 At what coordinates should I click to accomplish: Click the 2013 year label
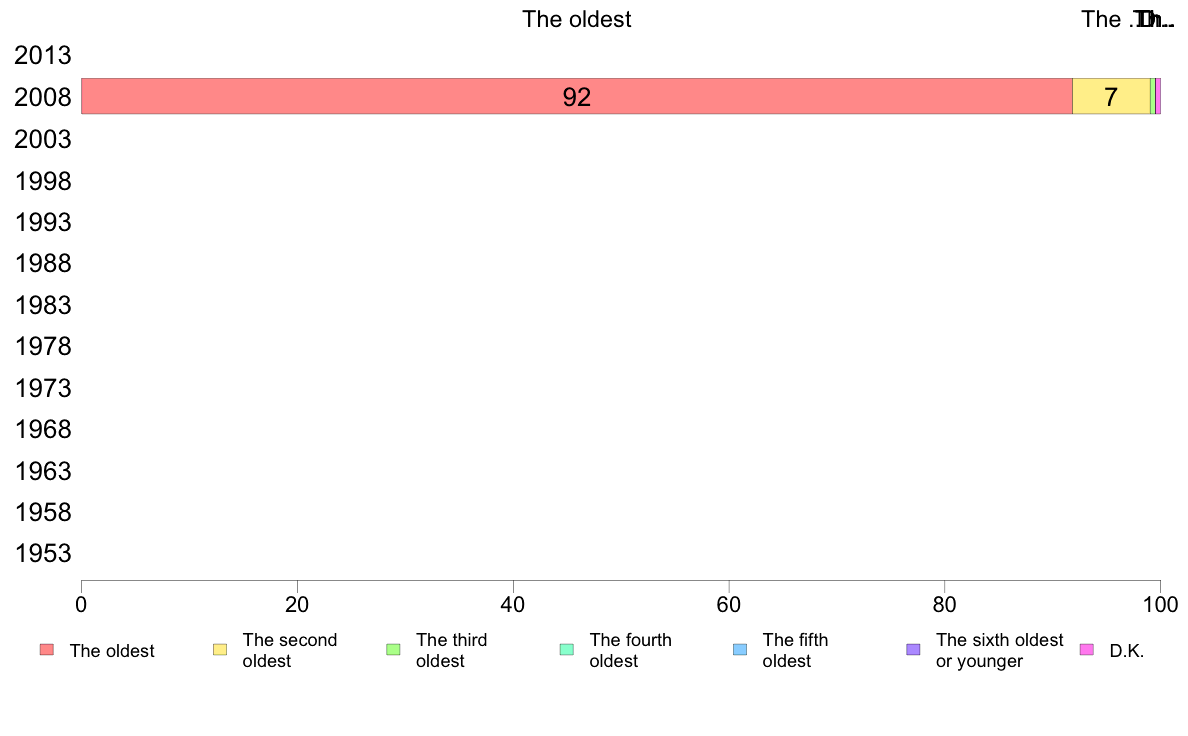(x=42, y=55)
